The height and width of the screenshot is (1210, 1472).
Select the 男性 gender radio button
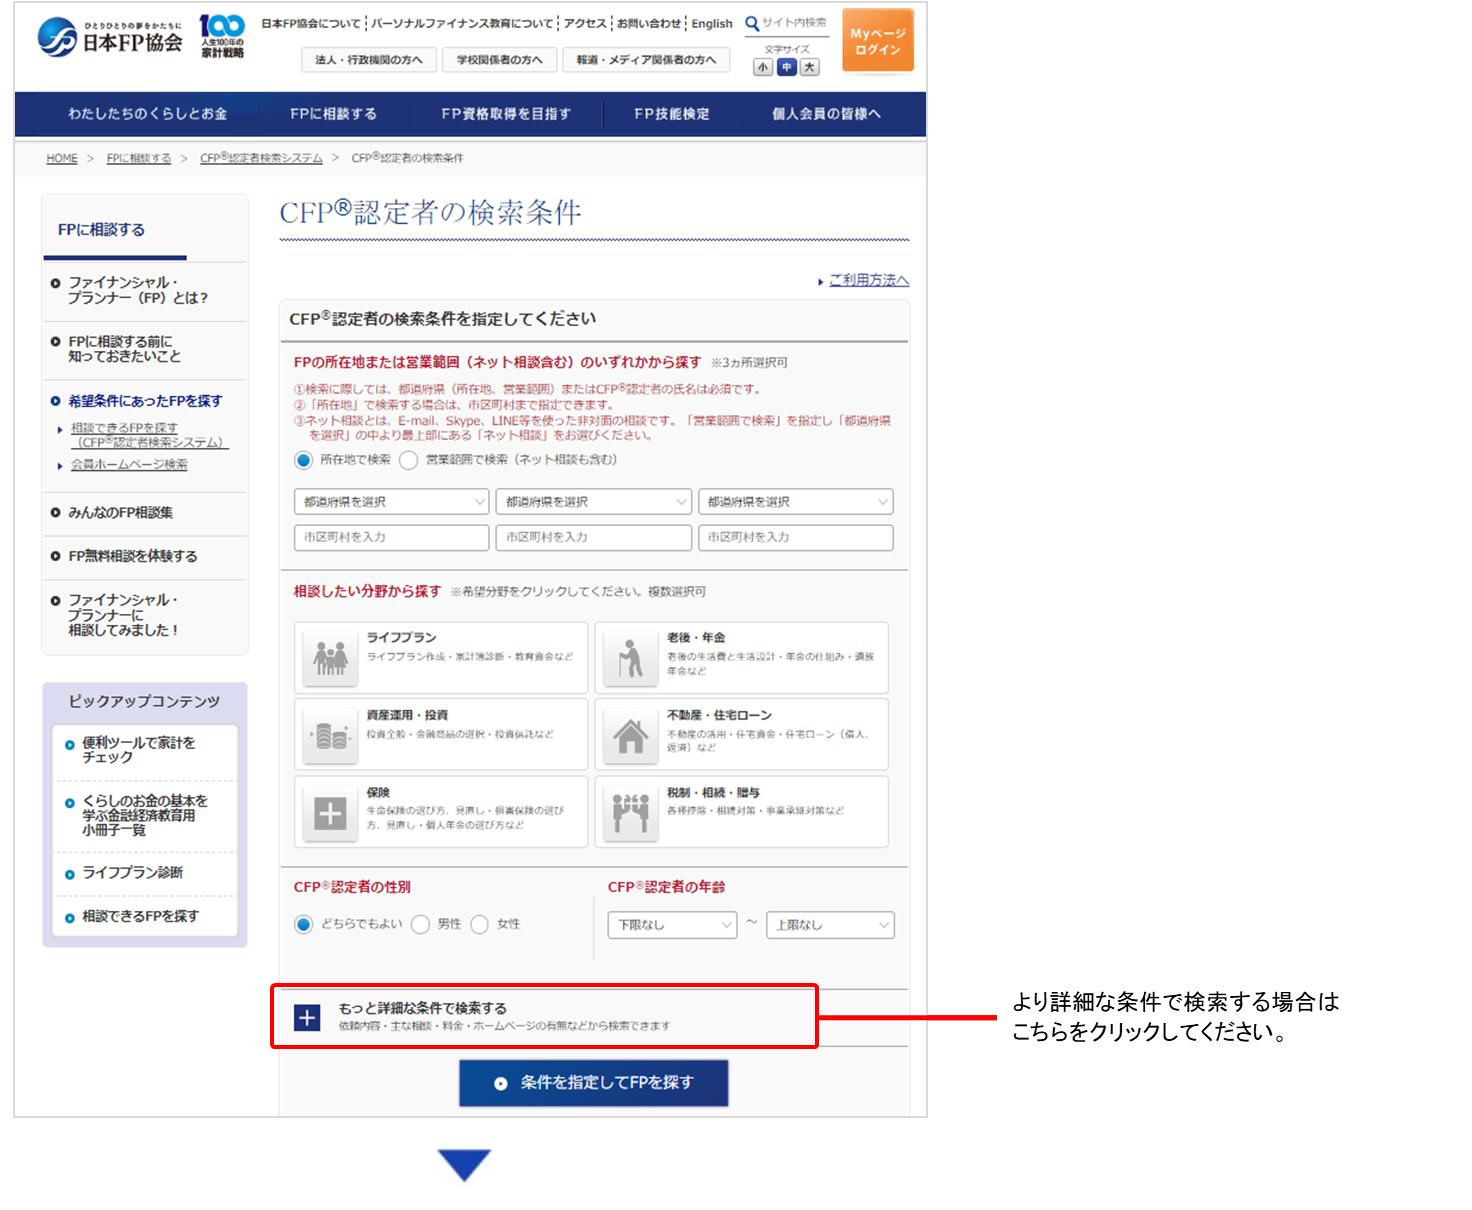(x=420, y=924)
